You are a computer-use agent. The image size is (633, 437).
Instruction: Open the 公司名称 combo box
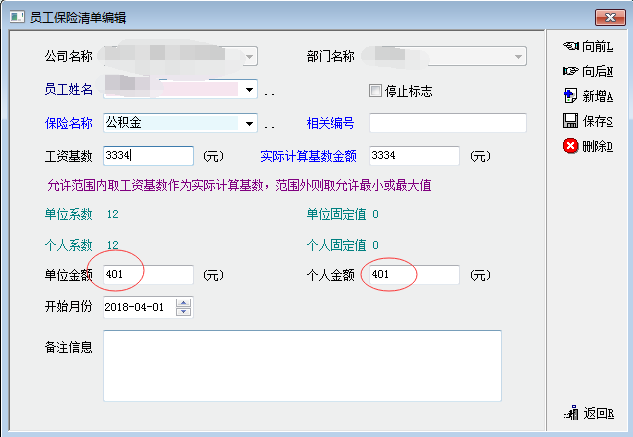tap(249, 57)
